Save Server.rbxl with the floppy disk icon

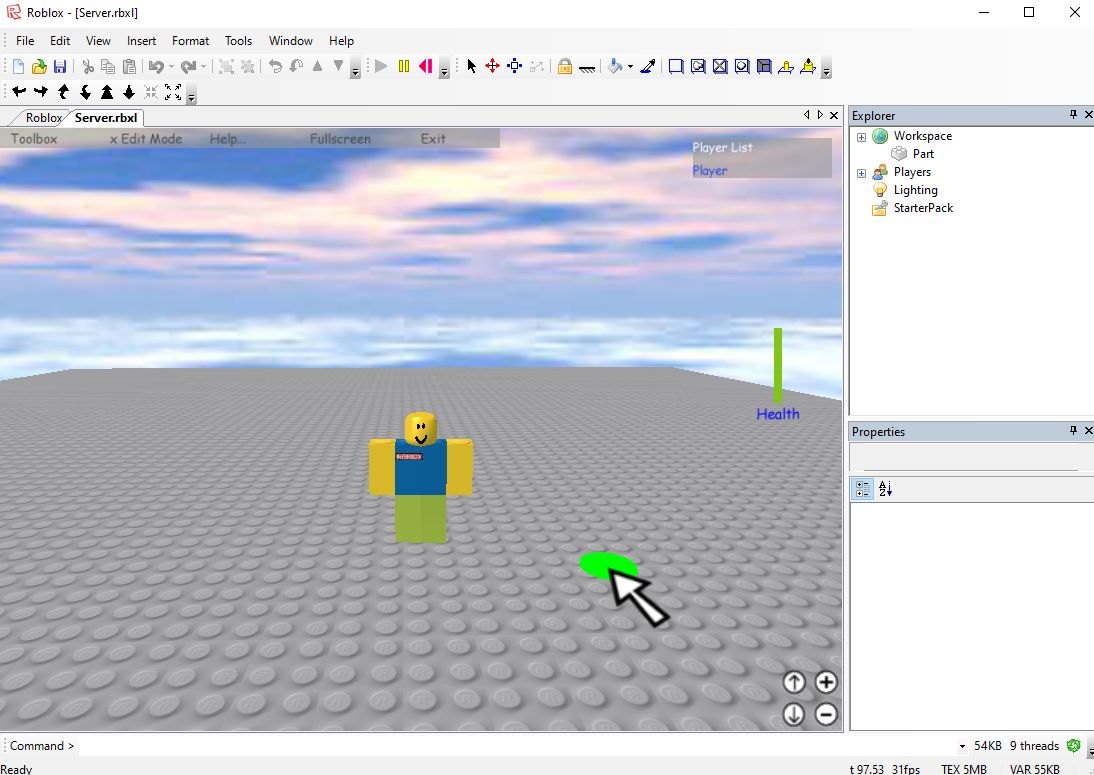point(60,66)
